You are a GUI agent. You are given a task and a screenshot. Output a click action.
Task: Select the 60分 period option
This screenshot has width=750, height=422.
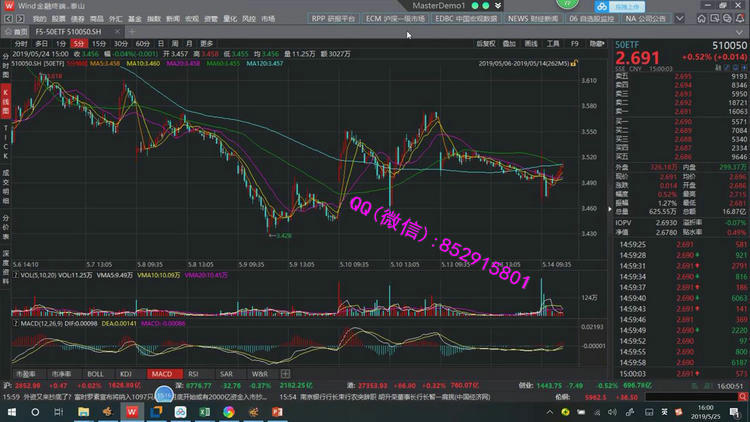point(142,44)
